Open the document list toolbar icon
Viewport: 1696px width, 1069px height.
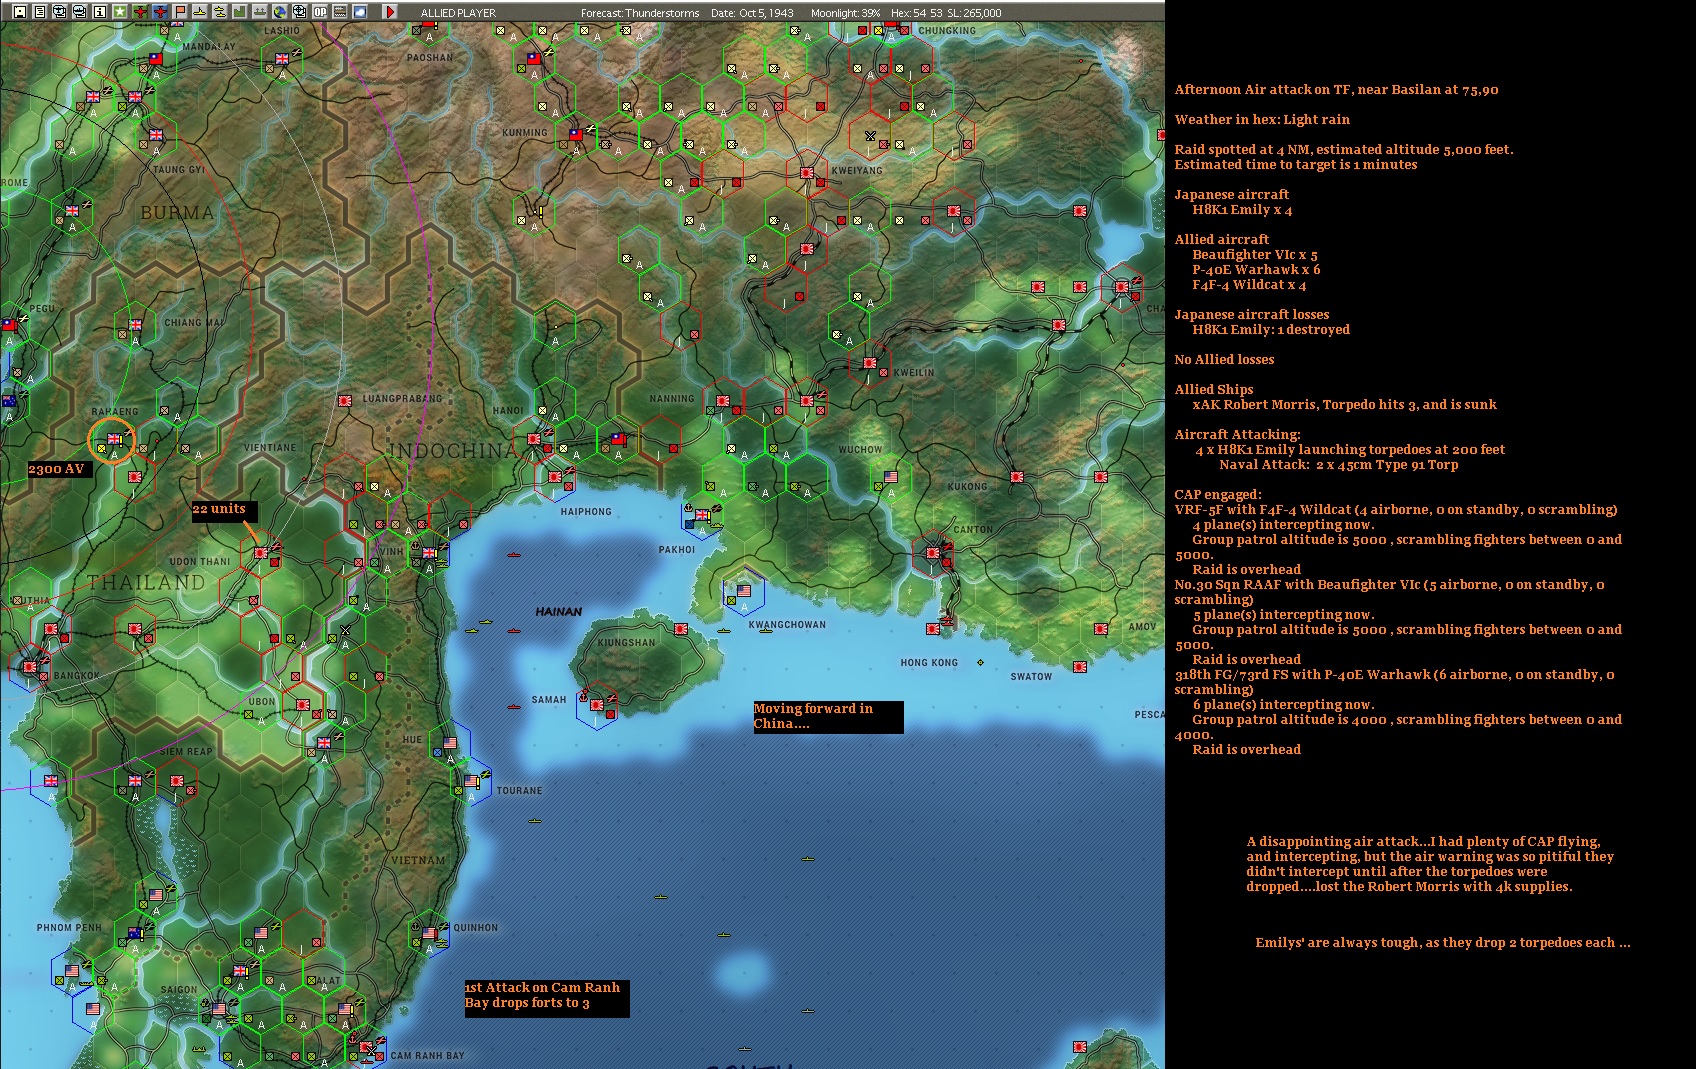tap(40, 12)
